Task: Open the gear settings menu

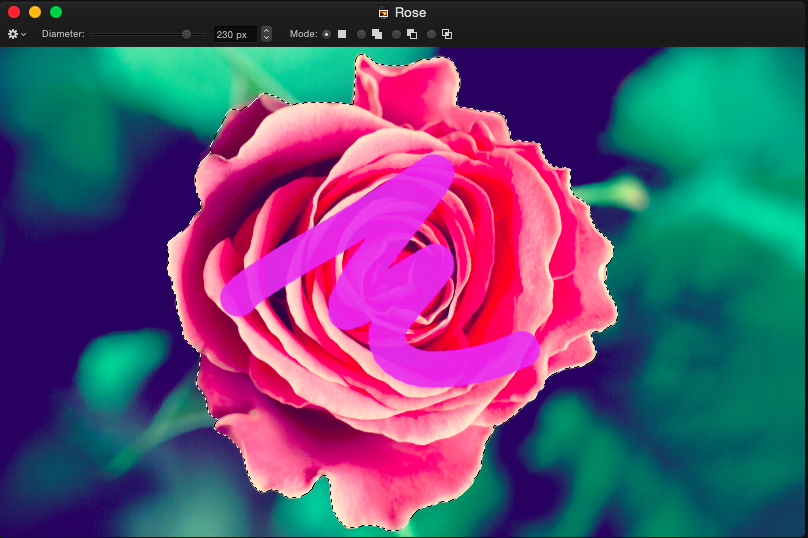Action: point(16,34)
